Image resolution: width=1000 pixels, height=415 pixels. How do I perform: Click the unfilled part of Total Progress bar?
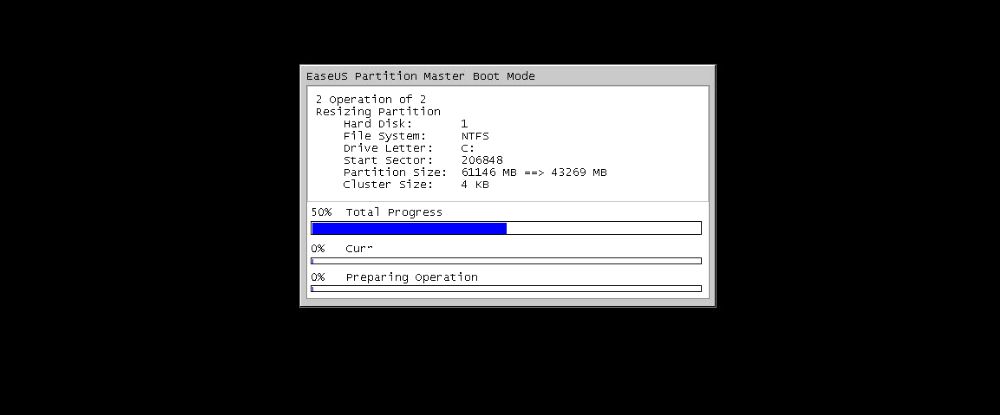point(603,228)
